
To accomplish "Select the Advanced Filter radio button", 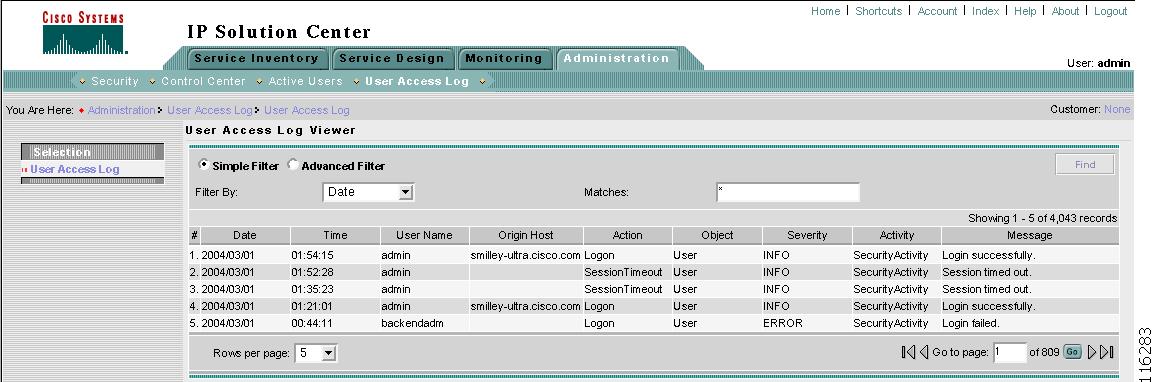I will pyautogui.click(x=292, y=165).
